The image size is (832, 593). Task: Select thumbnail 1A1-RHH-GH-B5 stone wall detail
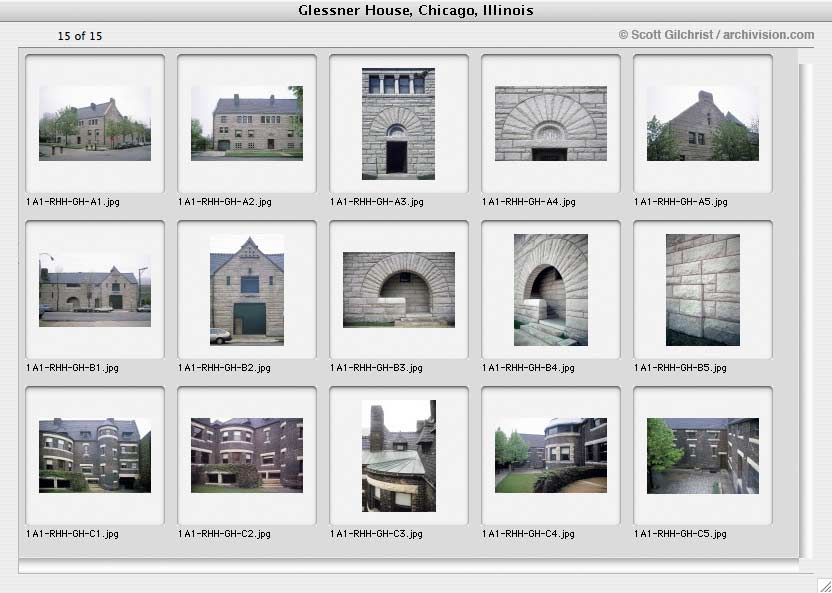coord(703,290)
